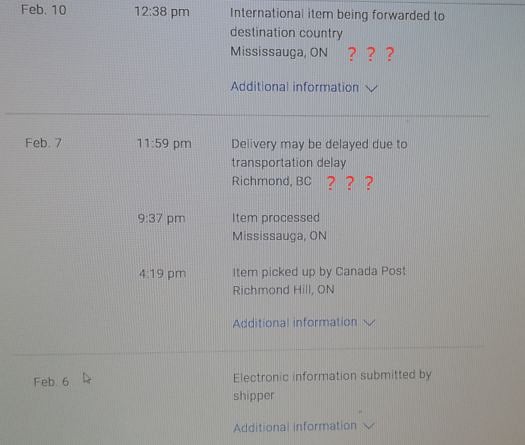Click 'Item processed' status text
The height and width of the screenshot is (445, 525).
[276, 218]
